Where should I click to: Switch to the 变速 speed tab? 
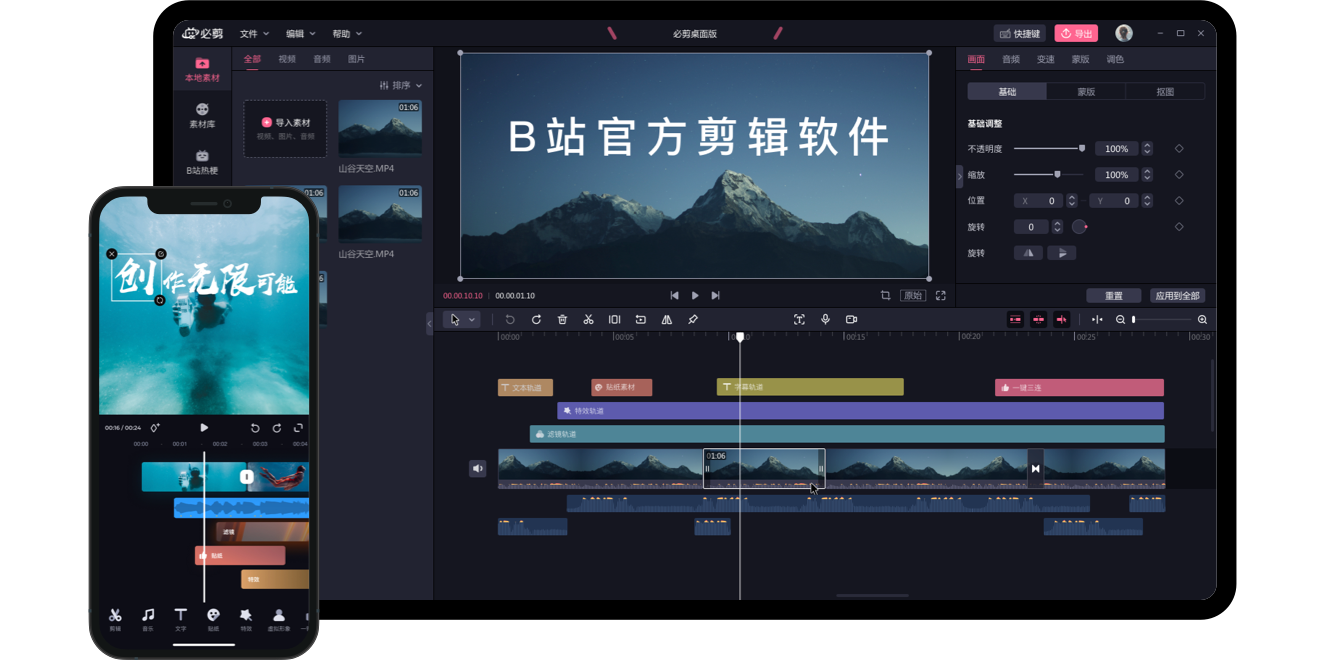[x=1045, y=59]
